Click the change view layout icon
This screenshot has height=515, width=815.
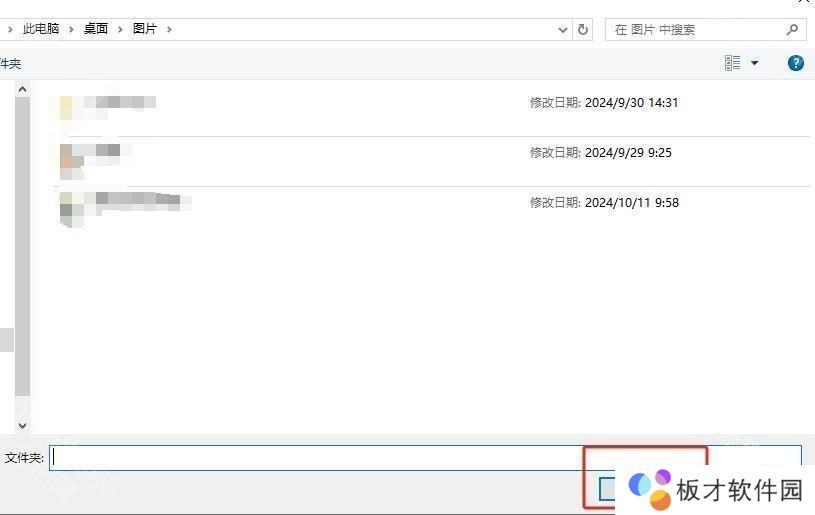(733, 63)
